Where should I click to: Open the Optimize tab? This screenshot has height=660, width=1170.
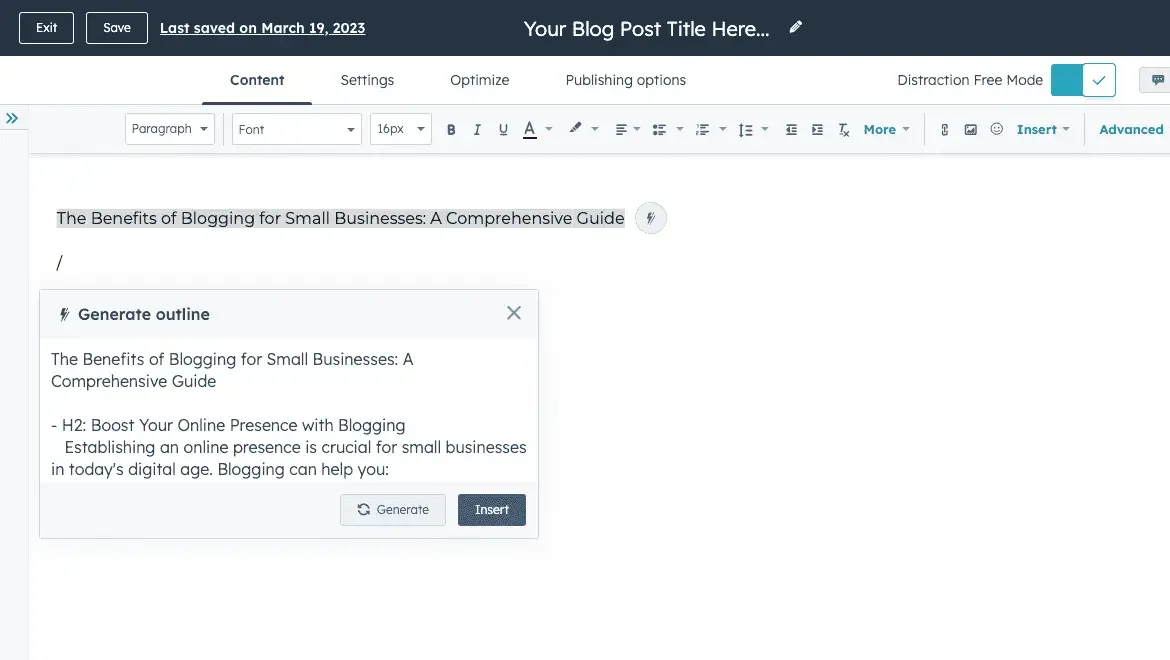[x=479, y=80]
